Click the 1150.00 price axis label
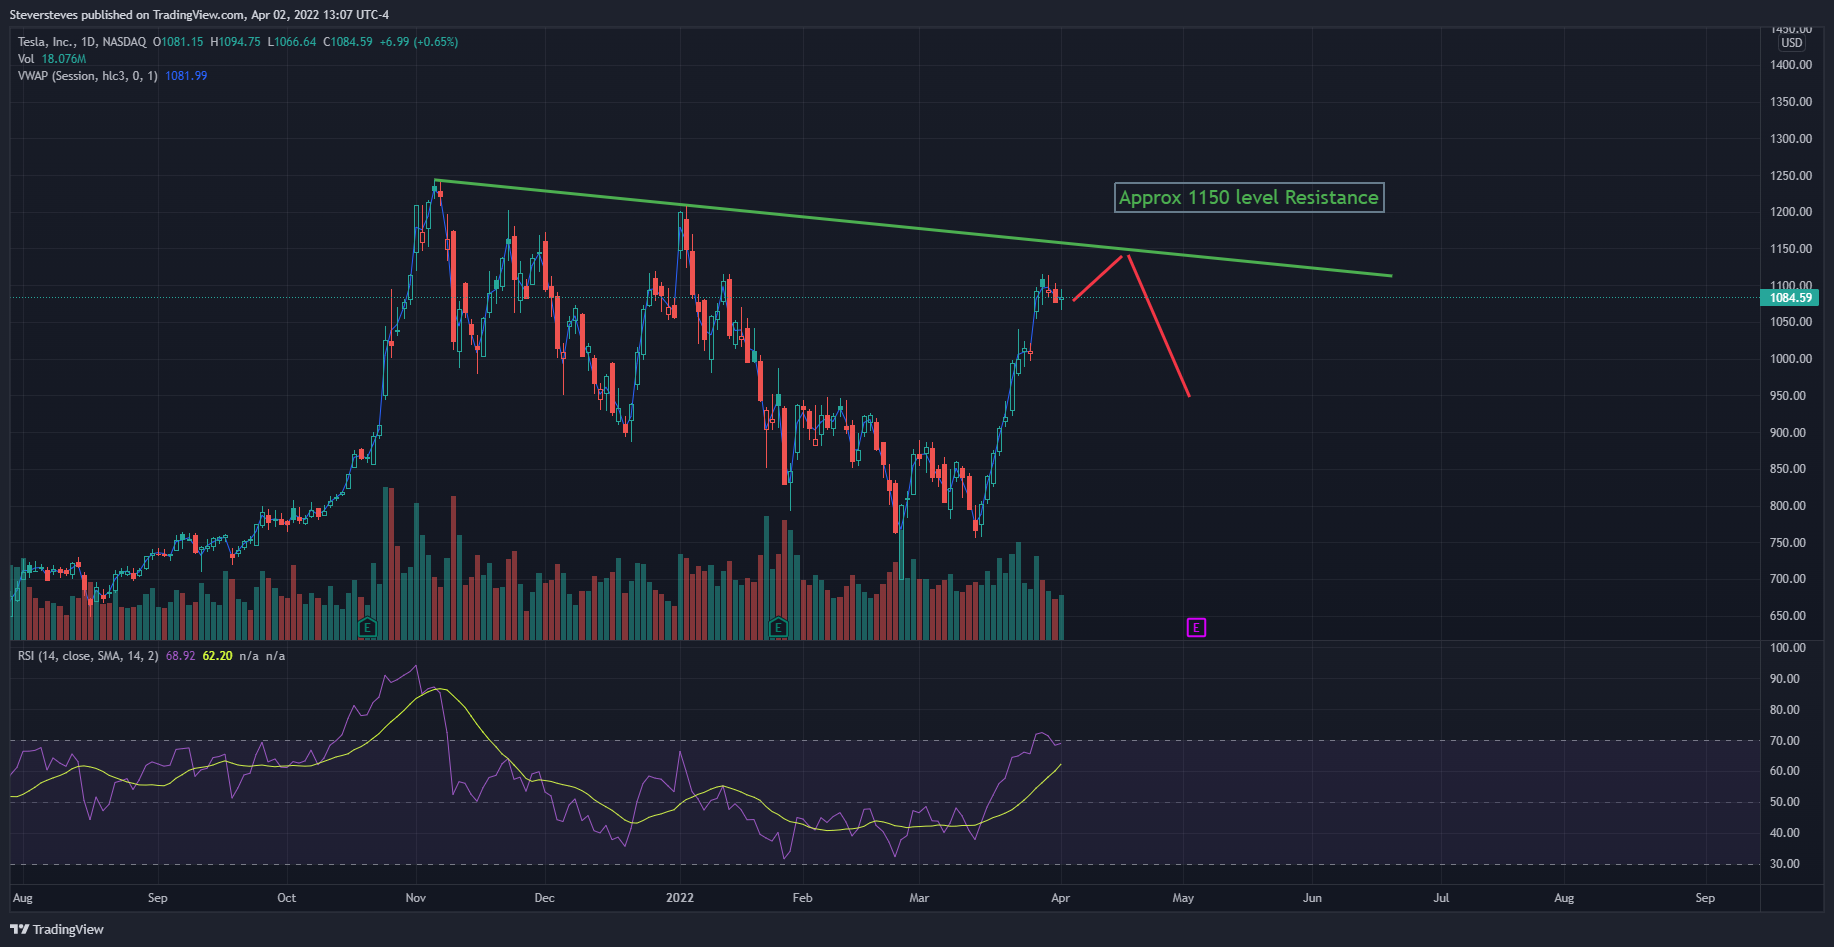 pos(1790,249)
